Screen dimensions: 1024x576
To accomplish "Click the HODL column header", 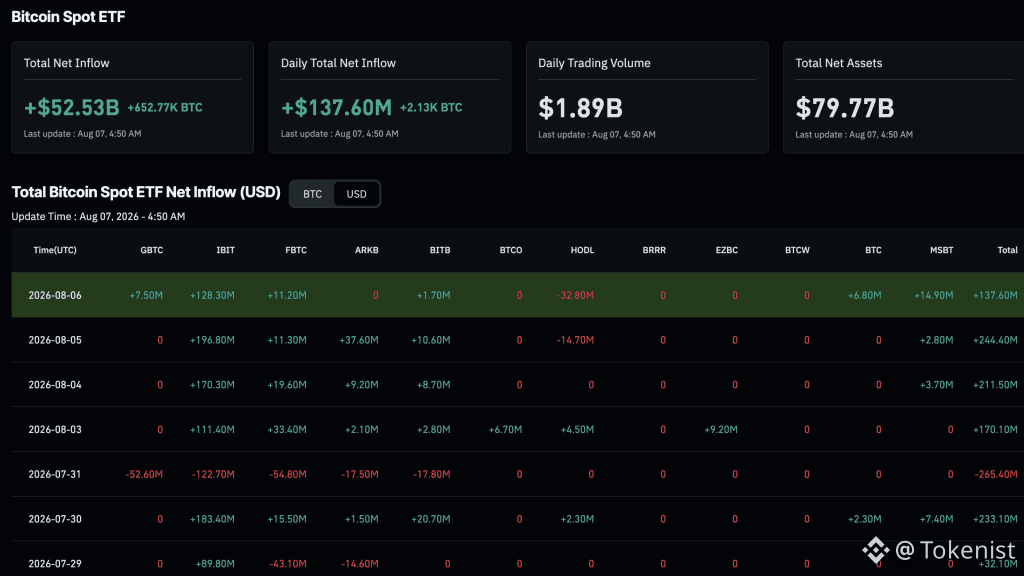I will 582,250.
